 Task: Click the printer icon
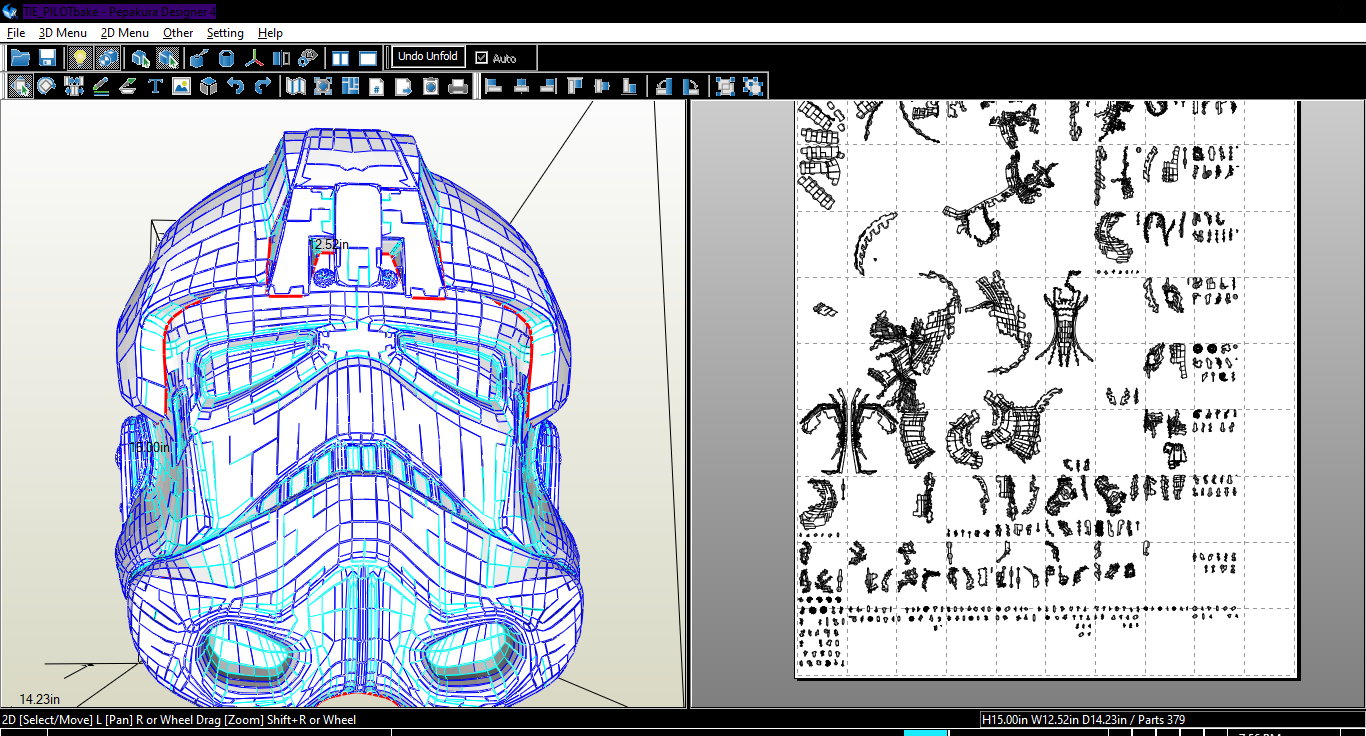458,86
